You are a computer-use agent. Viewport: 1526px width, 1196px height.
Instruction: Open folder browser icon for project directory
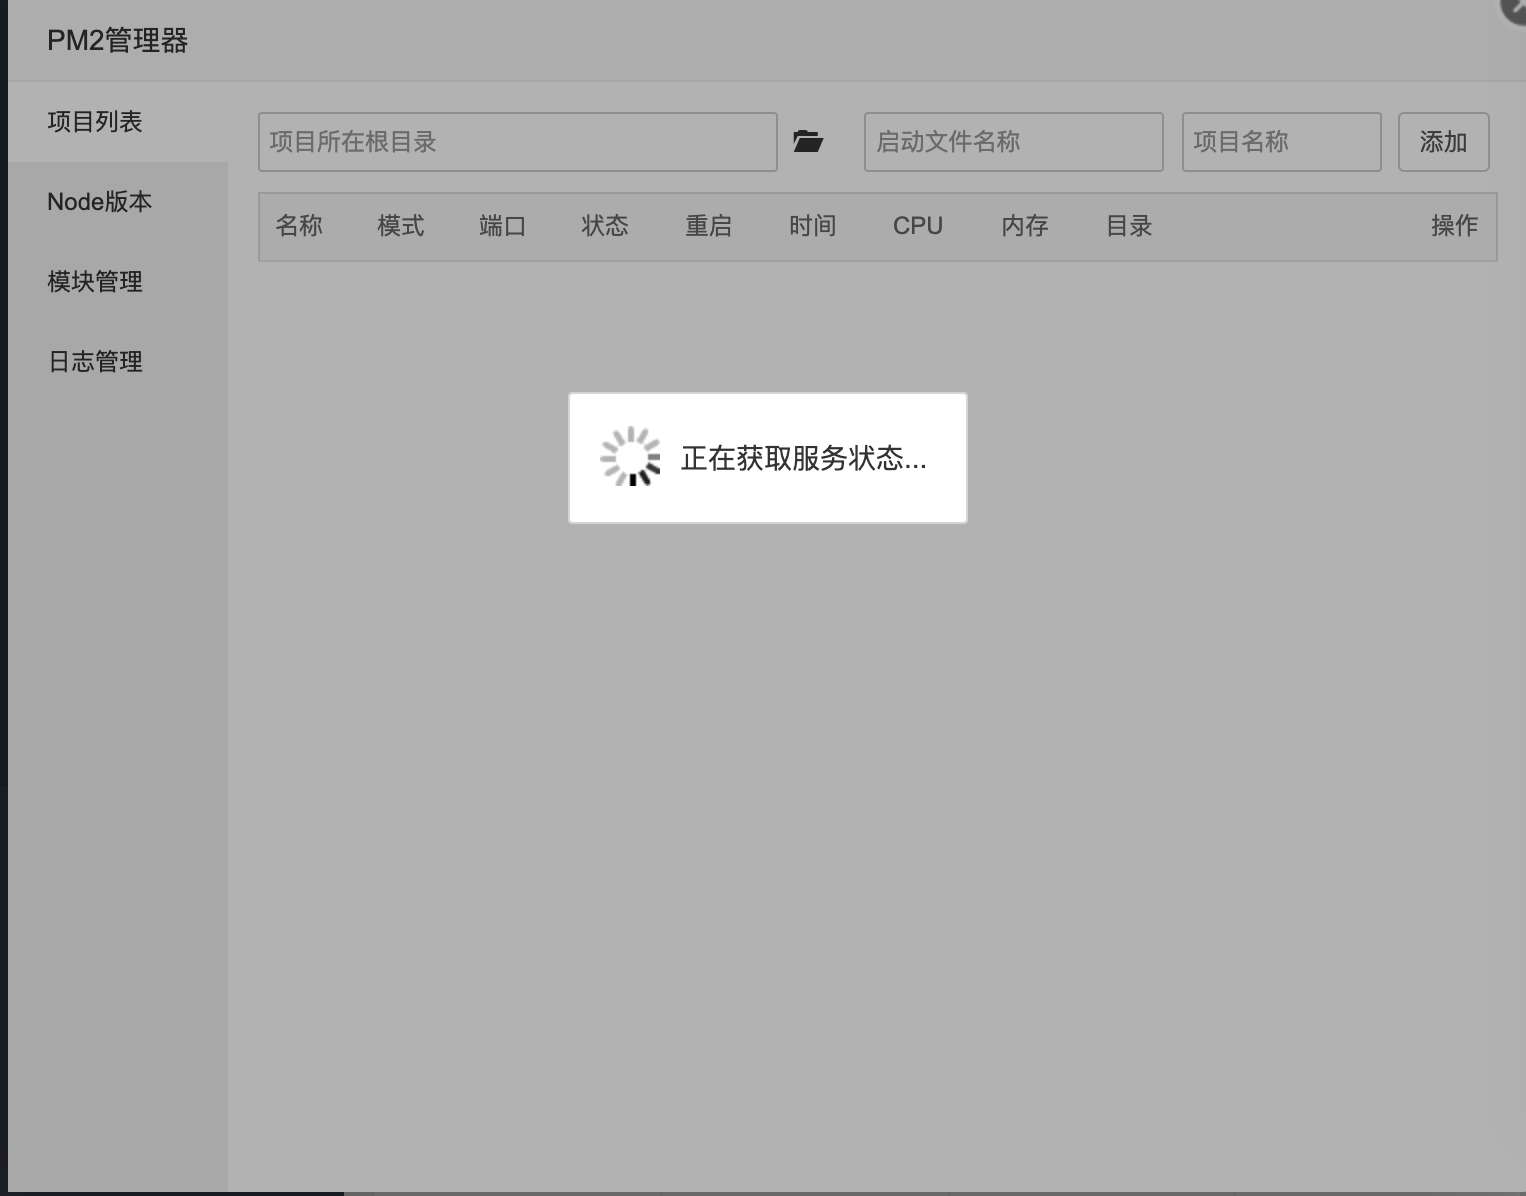[808, 141]
